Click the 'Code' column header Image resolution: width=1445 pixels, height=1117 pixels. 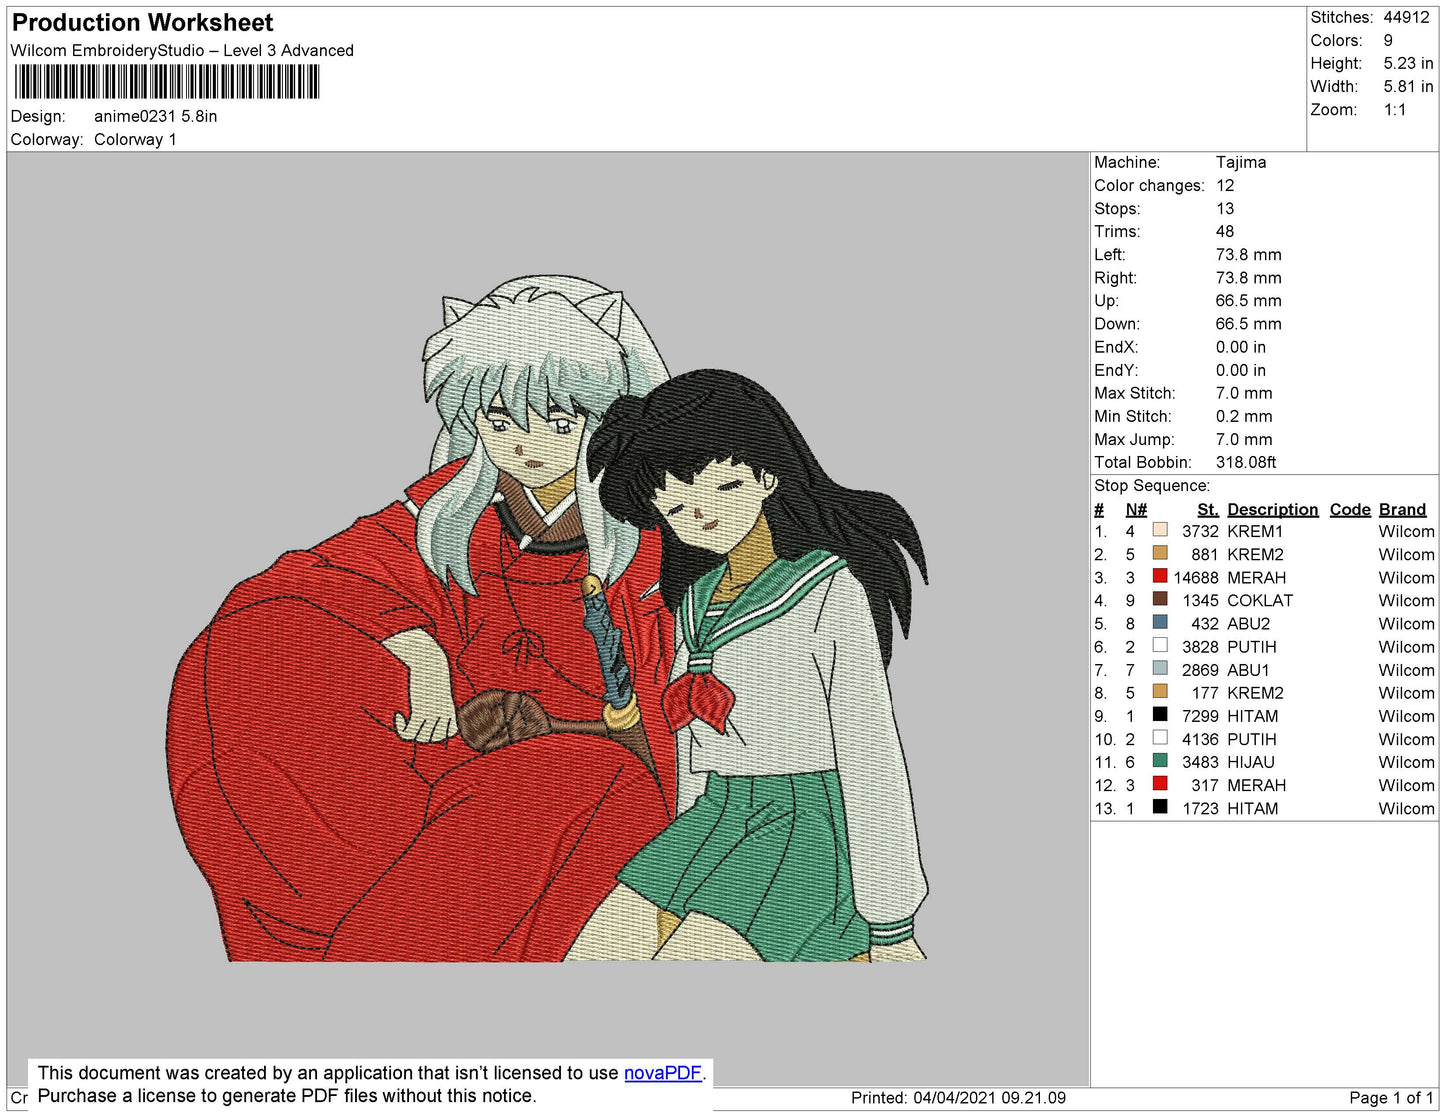coord(1350,510)
